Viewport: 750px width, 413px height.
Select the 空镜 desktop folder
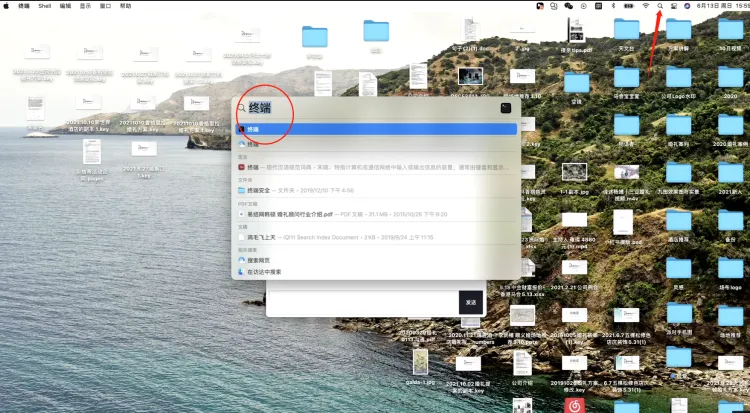[576, 88]
